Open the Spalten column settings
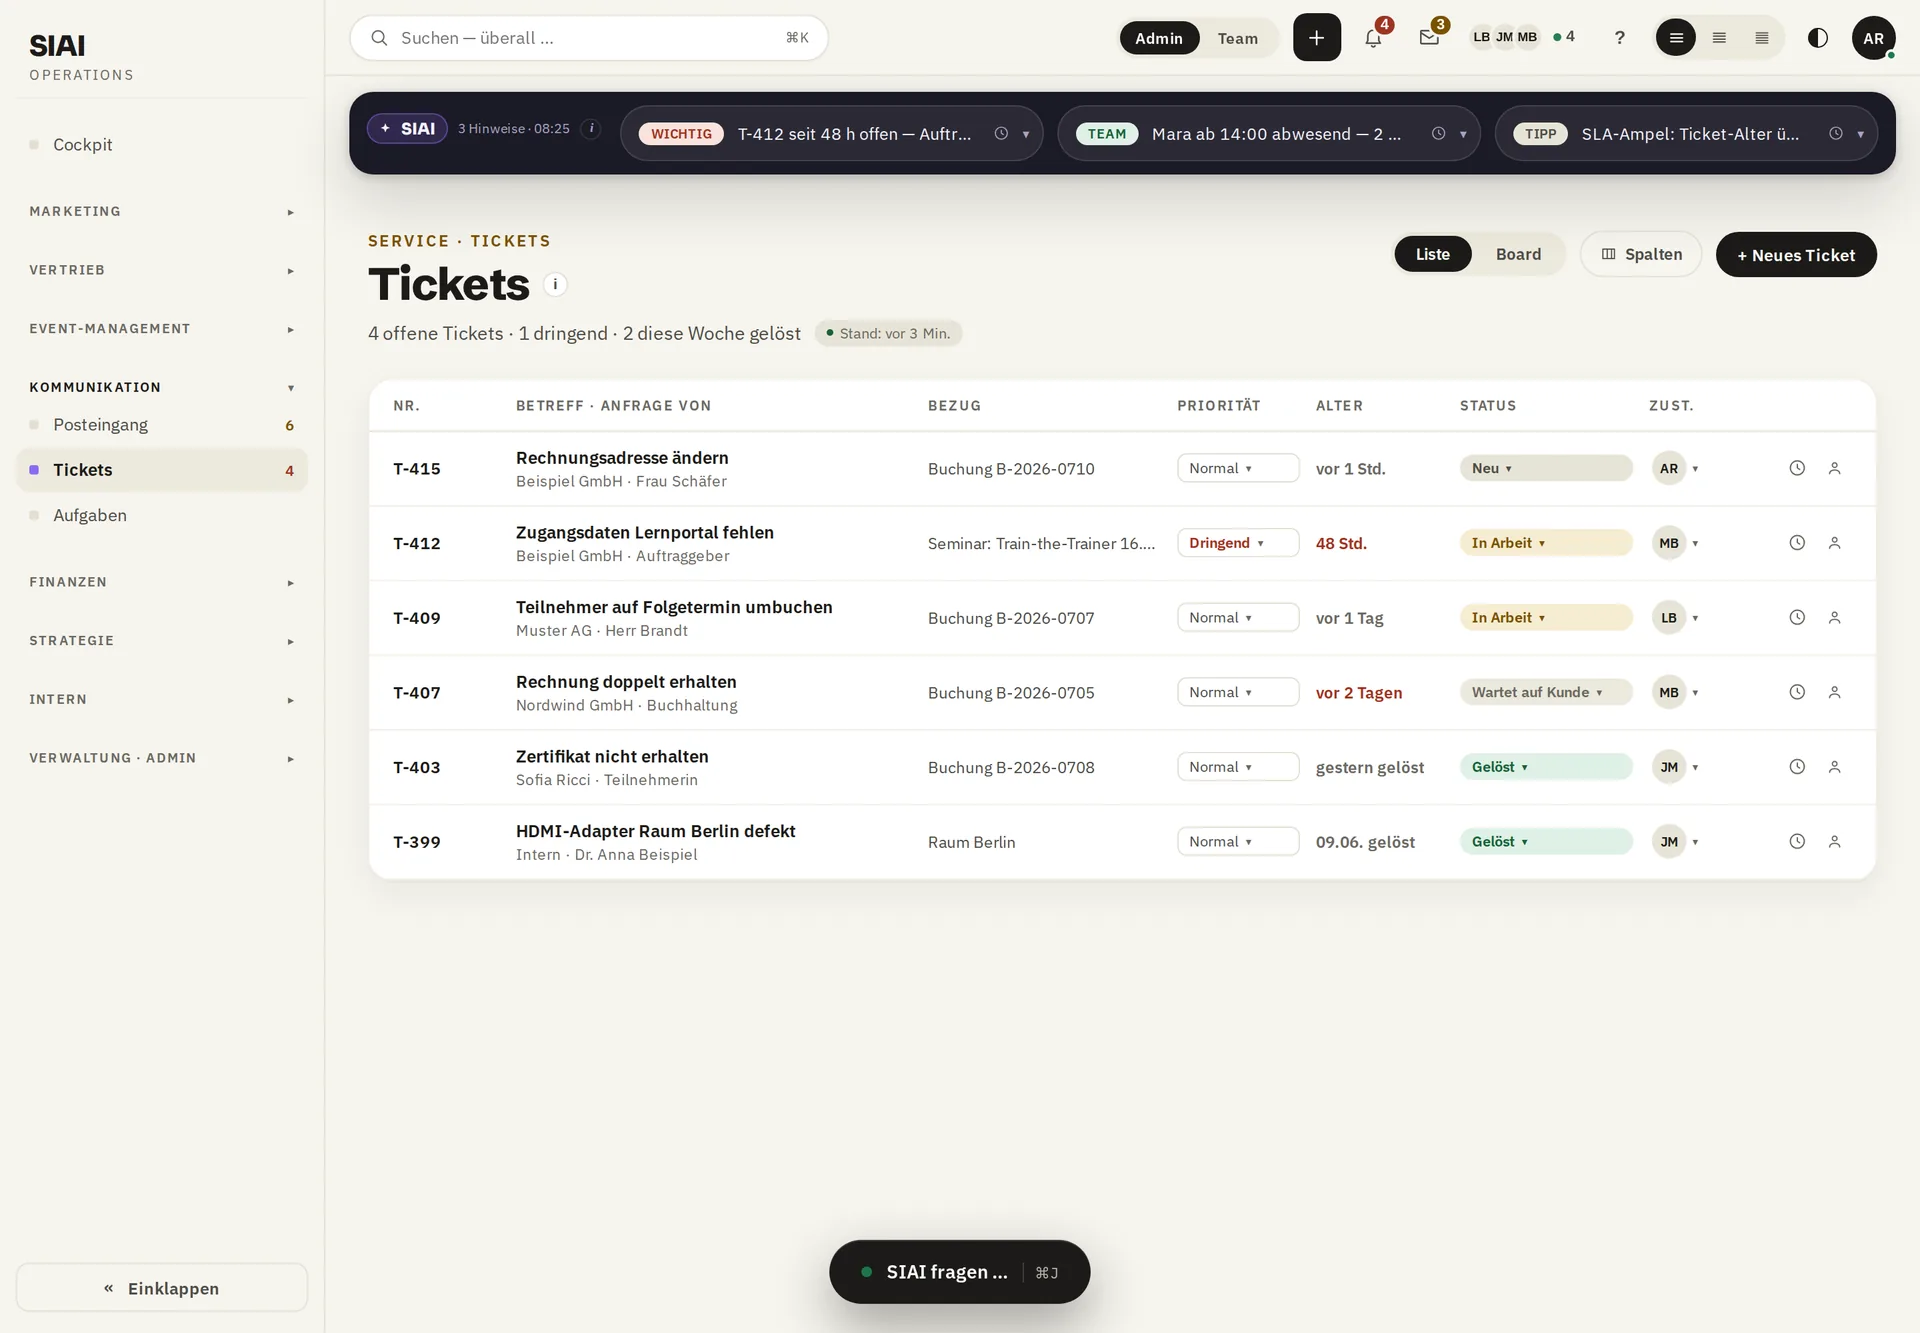 pos(1641,254)
